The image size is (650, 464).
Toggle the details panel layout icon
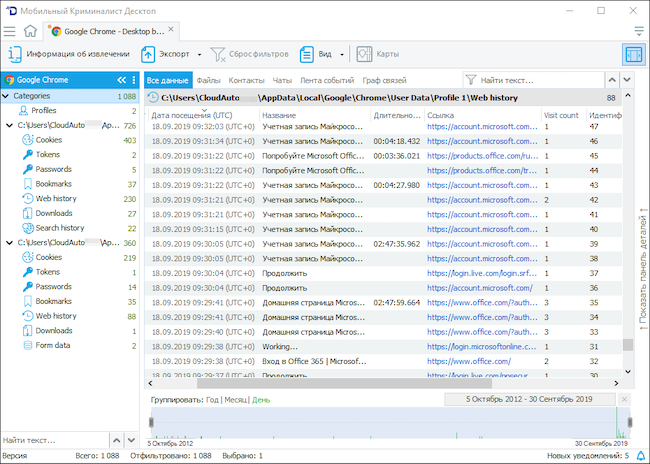tap(633, 53)
